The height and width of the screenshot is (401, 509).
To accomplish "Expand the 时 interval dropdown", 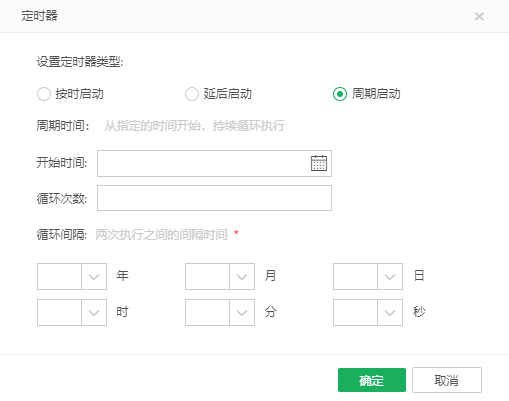I will 94,312.
